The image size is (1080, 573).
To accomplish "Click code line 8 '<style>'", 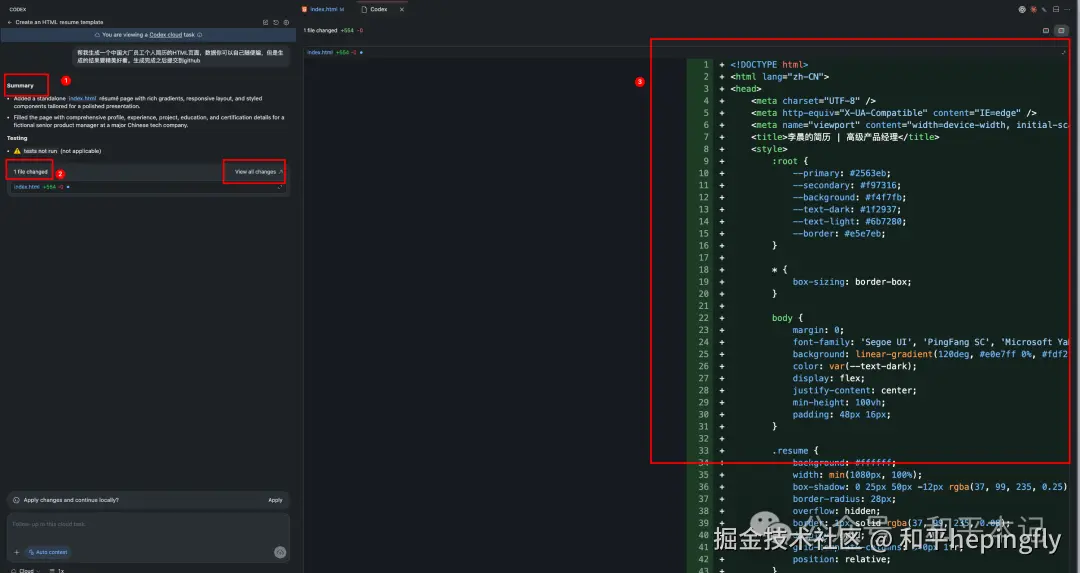I will coord(769,149).
